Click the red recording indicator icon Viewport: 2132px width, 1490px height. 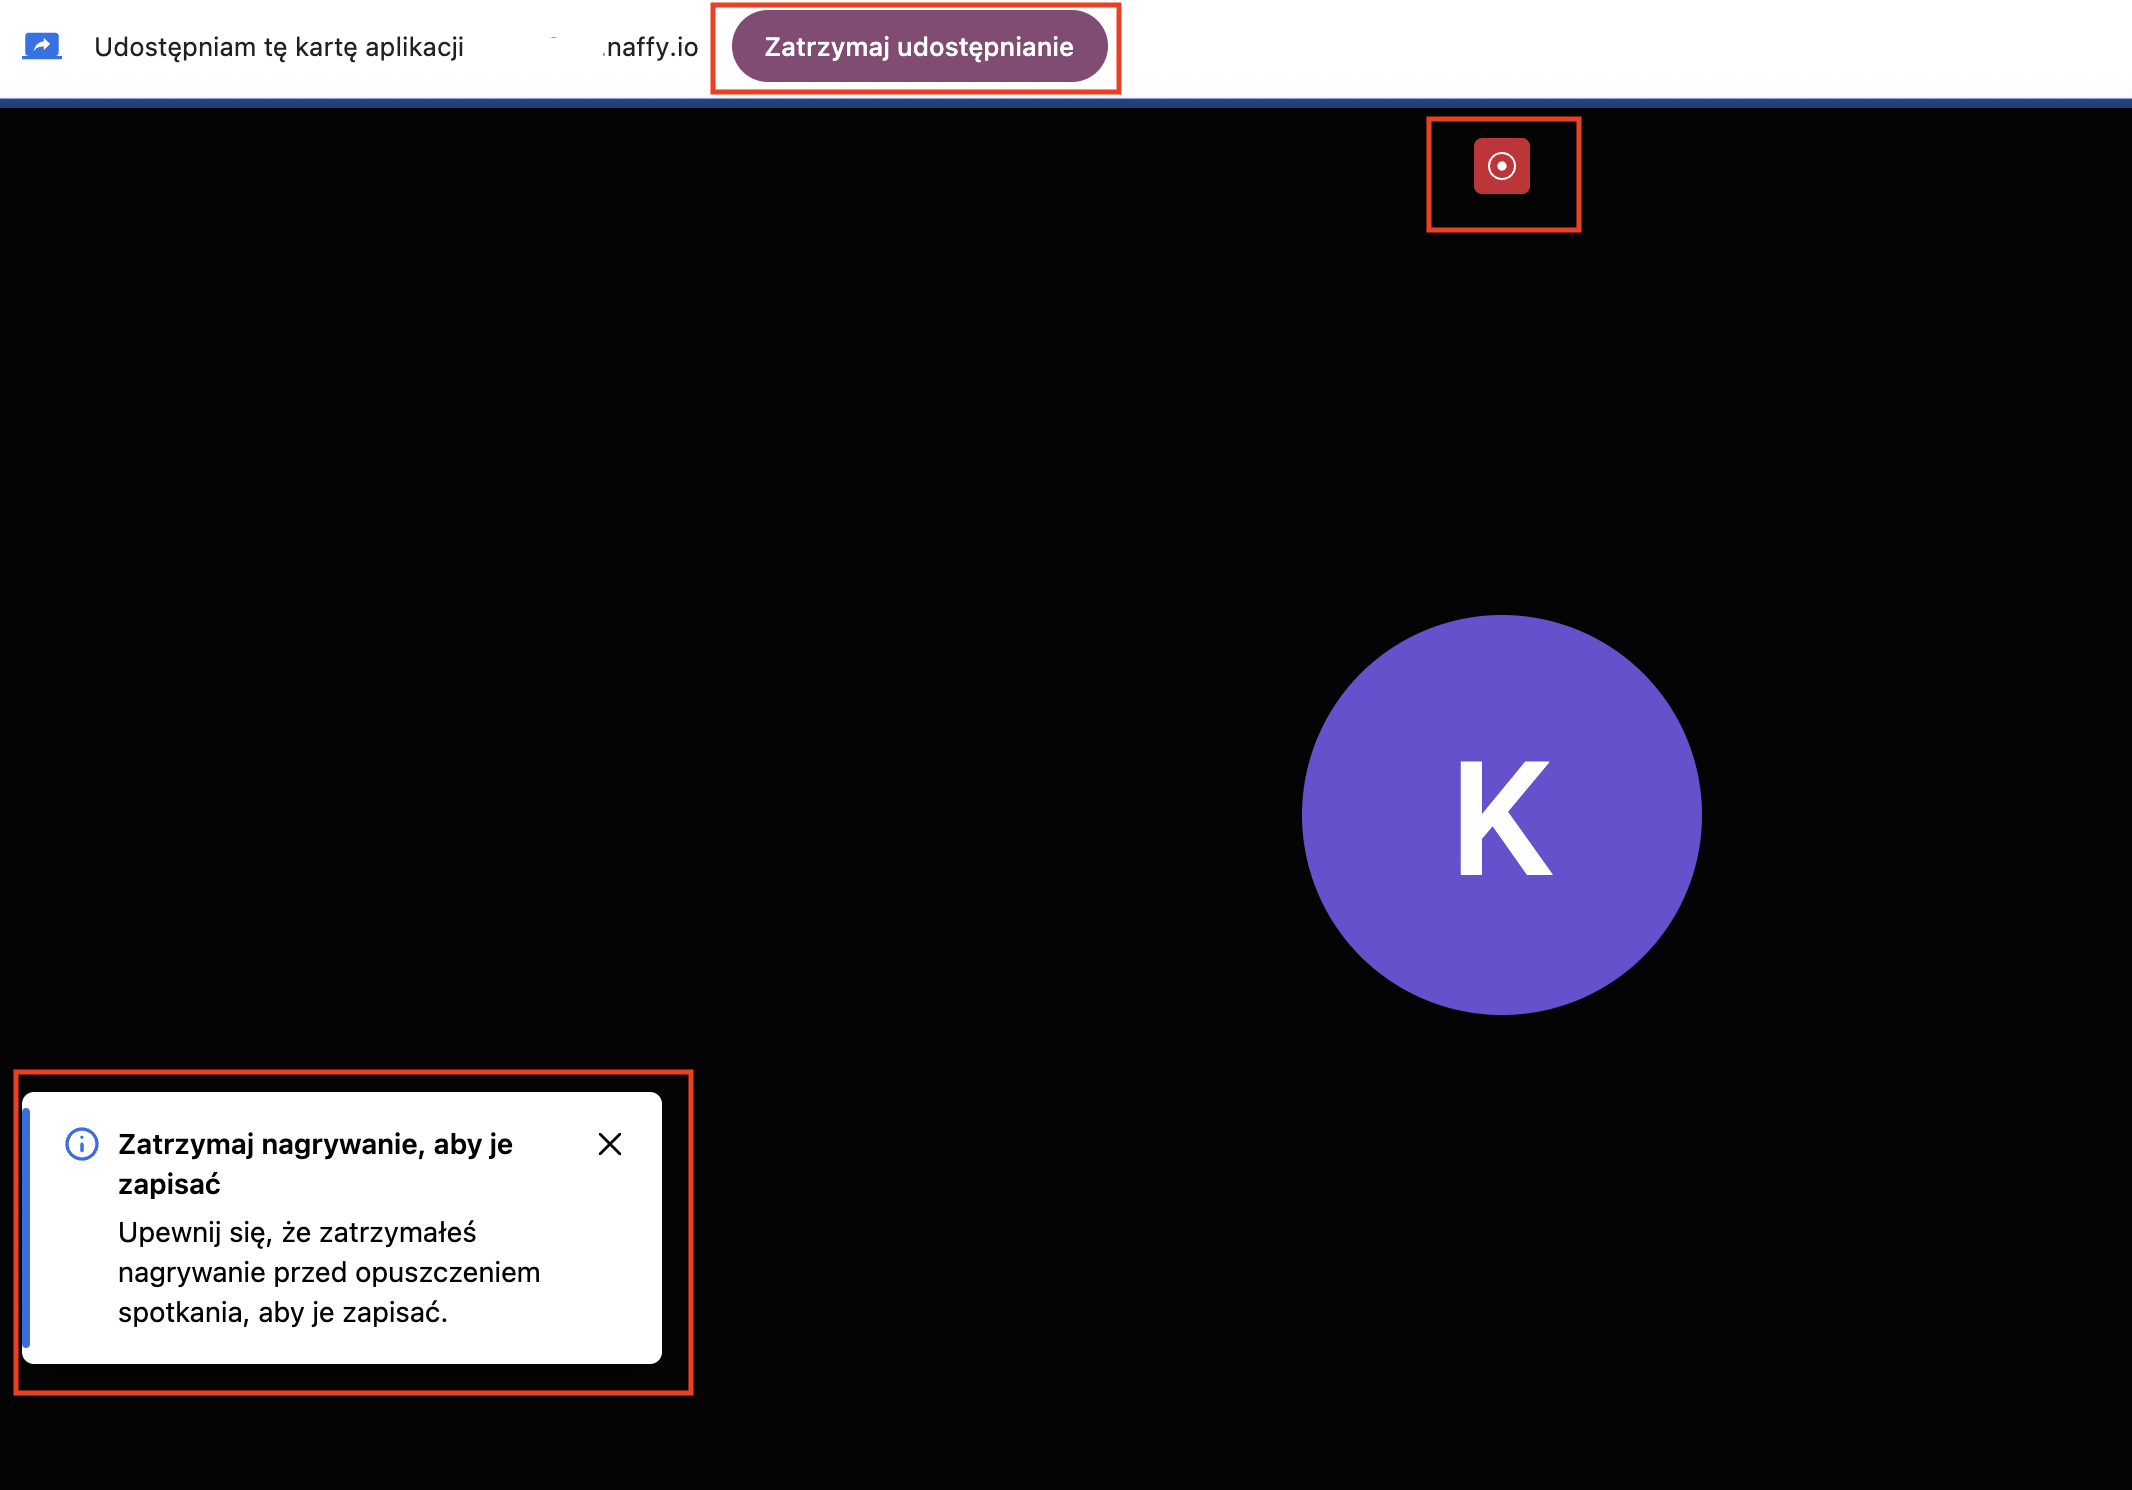1501,166
